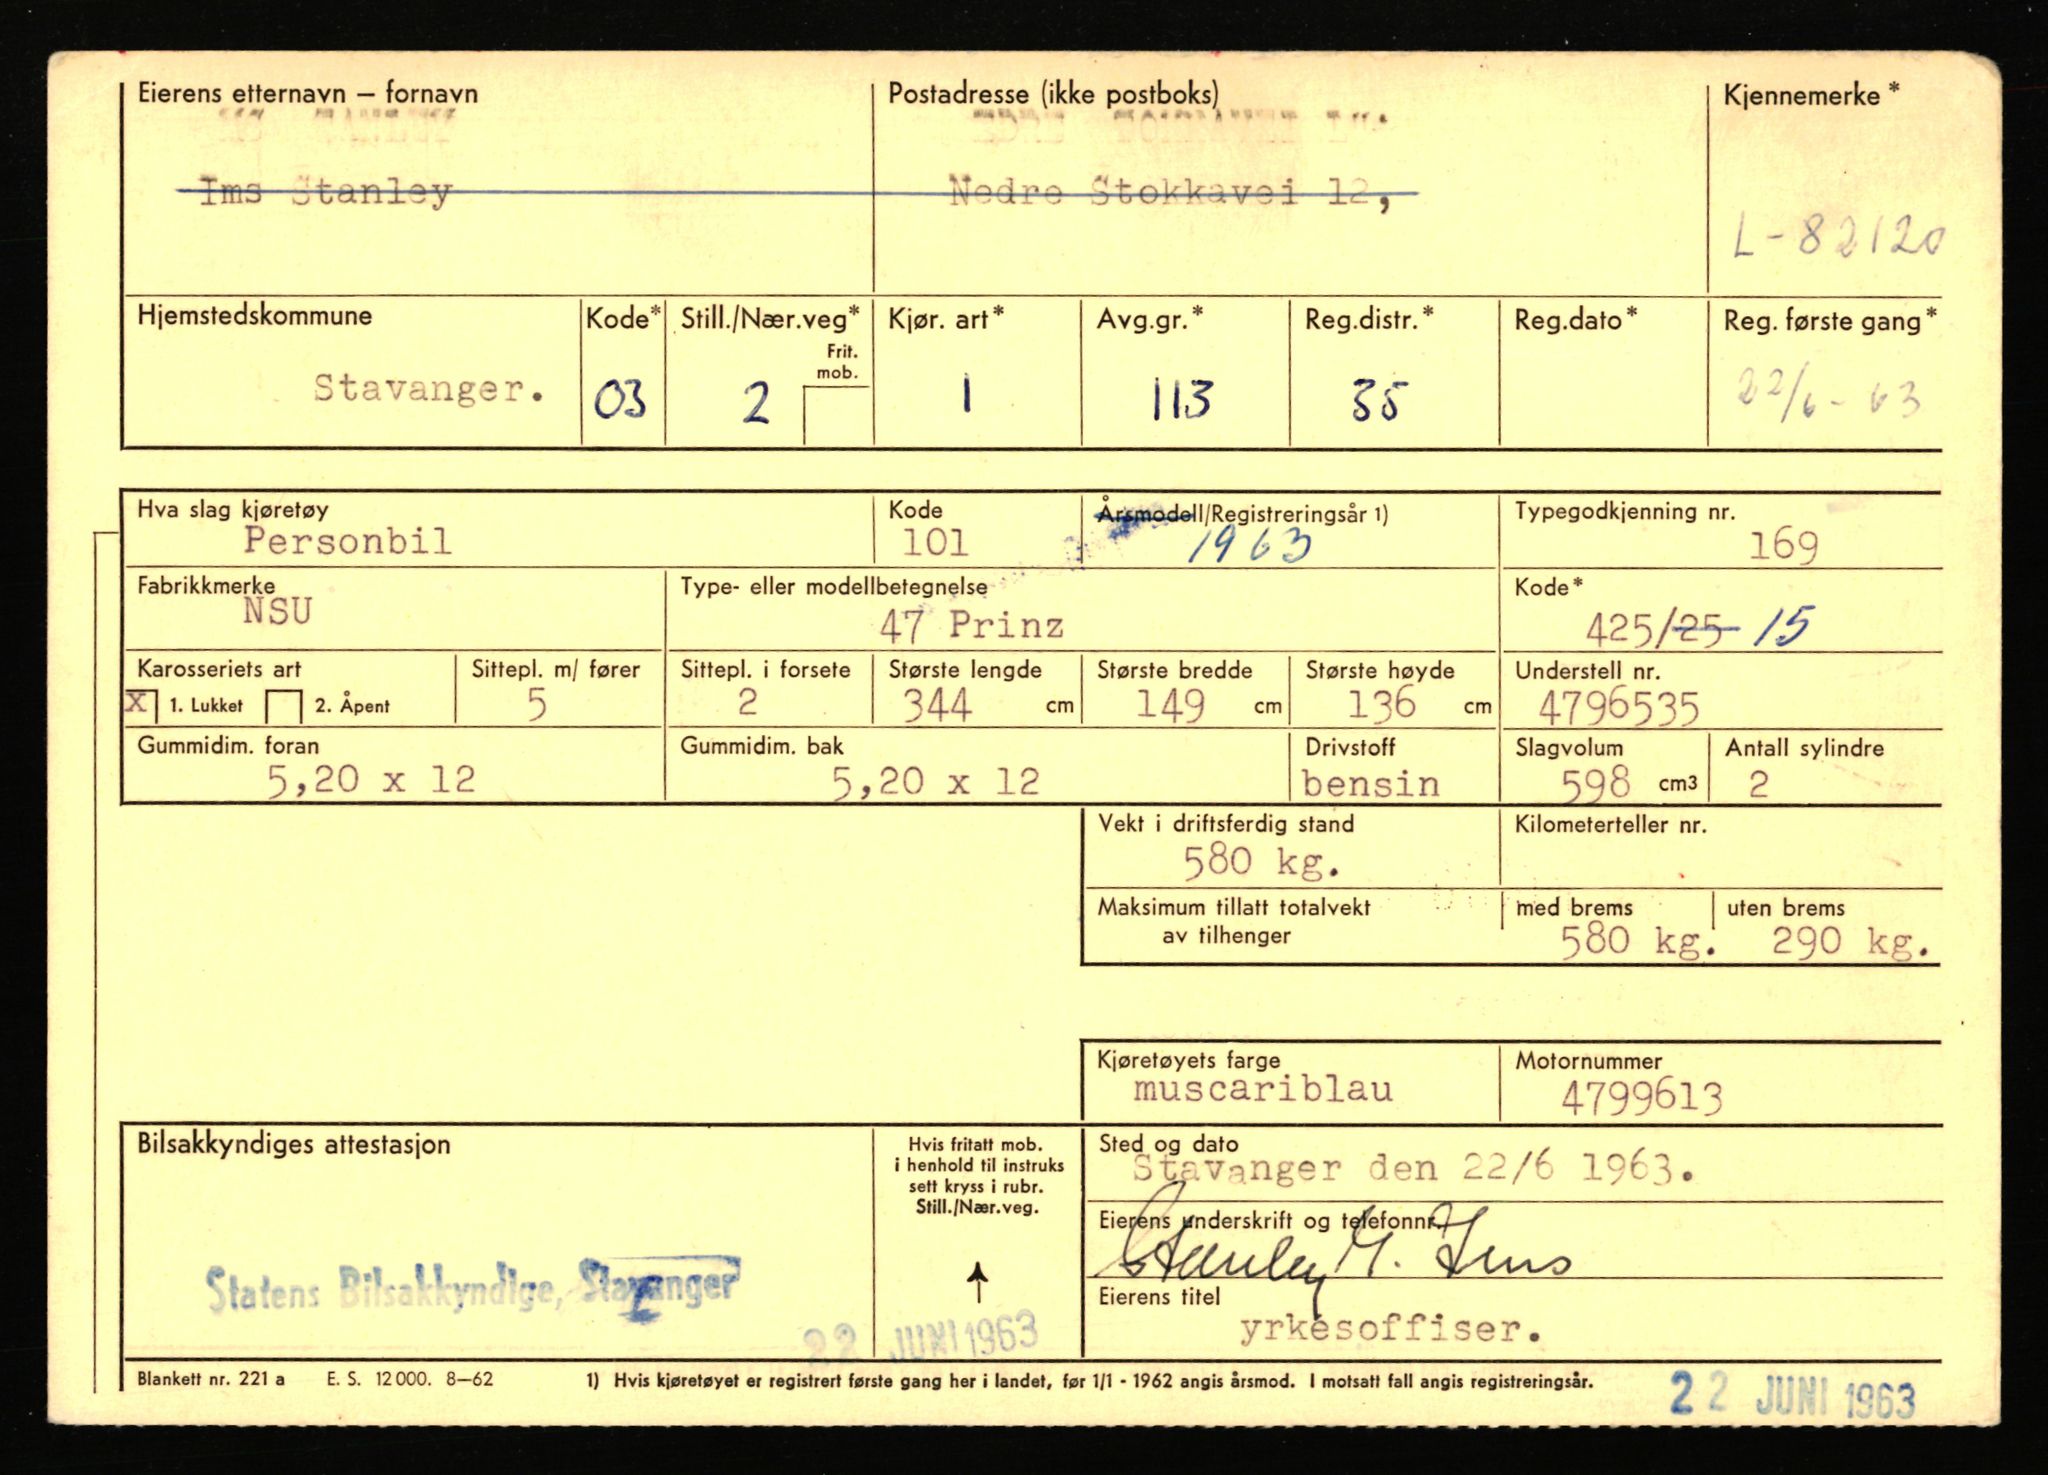Click the 'Postadresse (ikke postboks)' heading
Screen dimensions: 2048x1475
[1054, 95]
